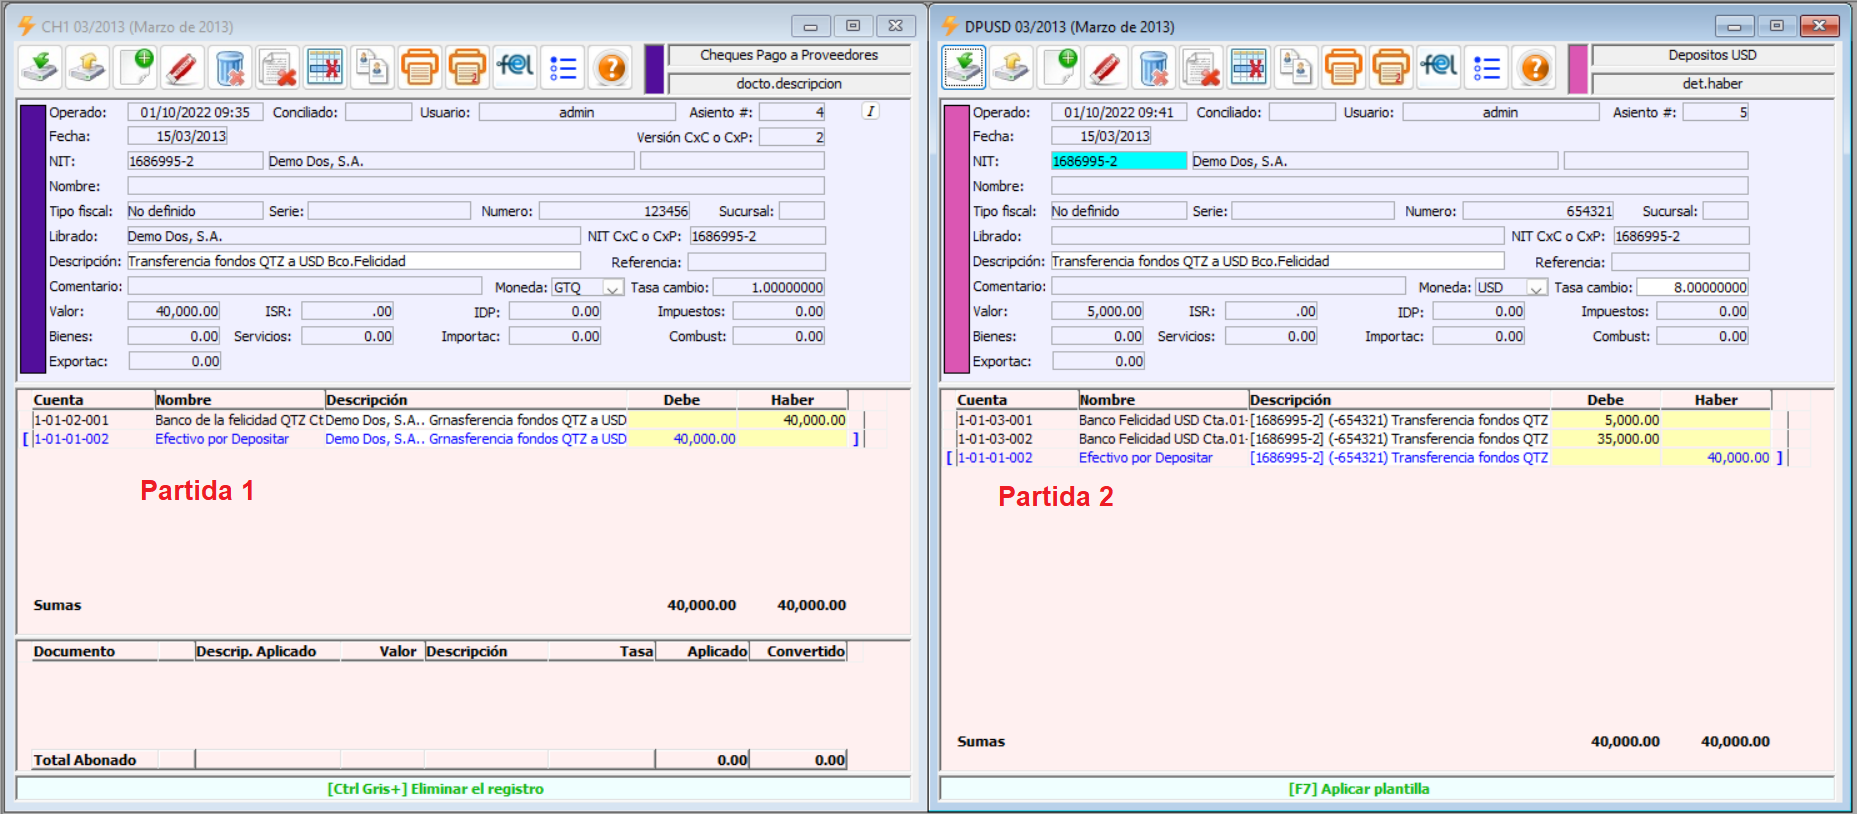
Task: Click the pink color swatch beside the DPUSD toolbar
Action: click(1578, 69)
